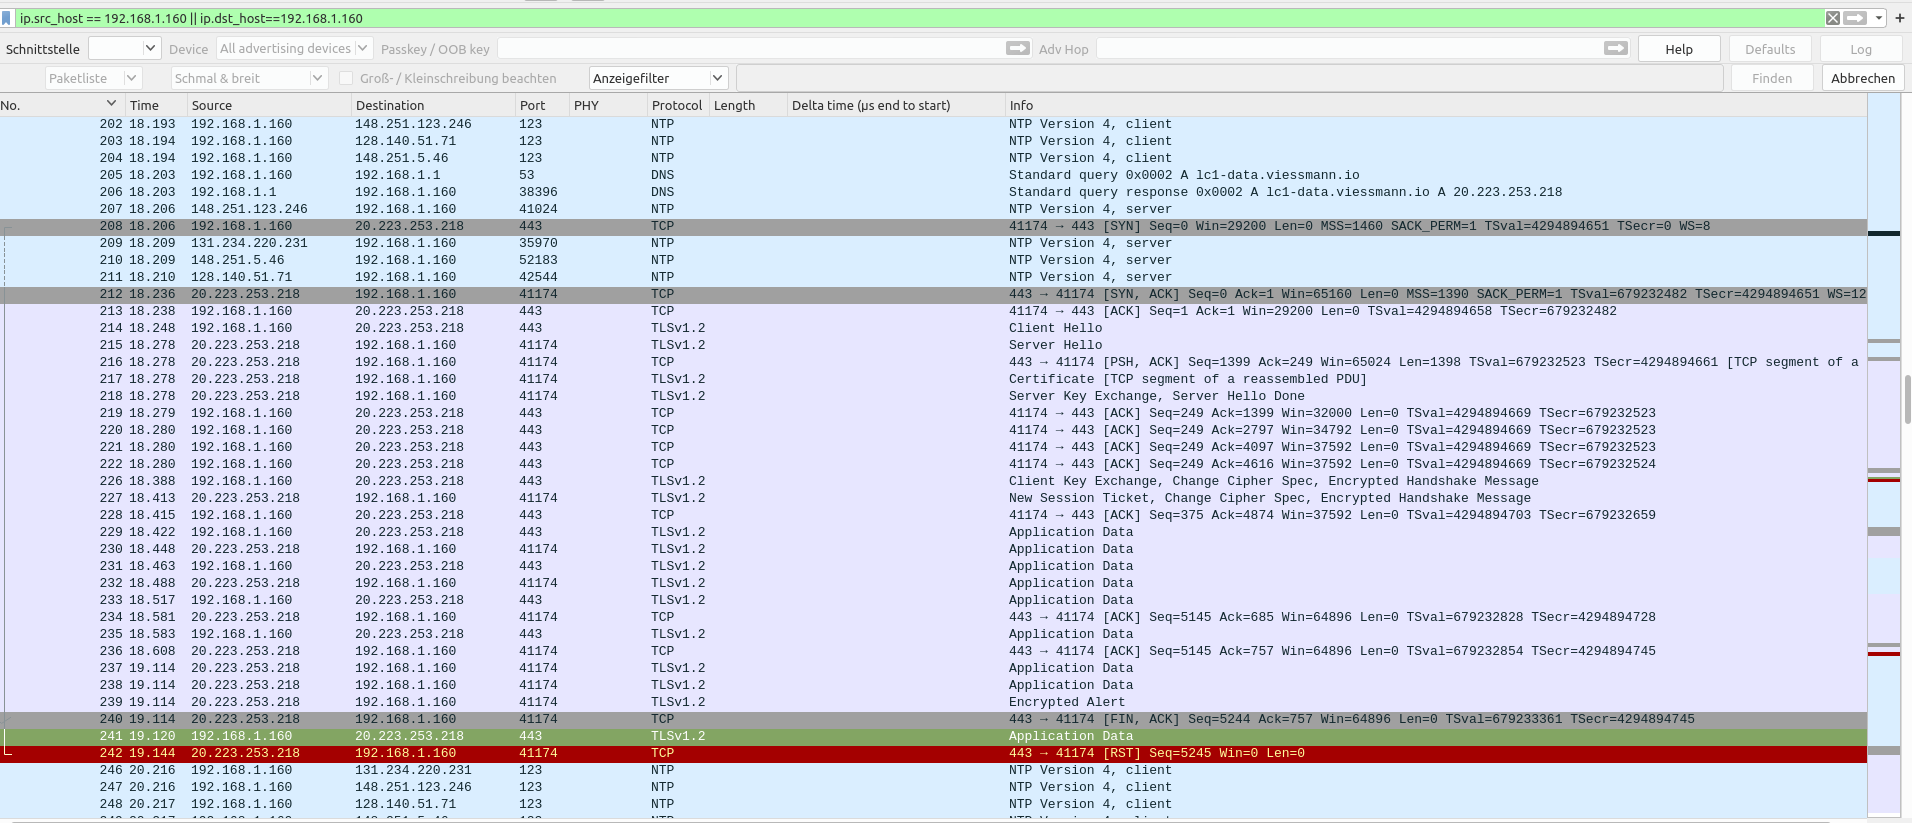Click the Log button

1861,49
